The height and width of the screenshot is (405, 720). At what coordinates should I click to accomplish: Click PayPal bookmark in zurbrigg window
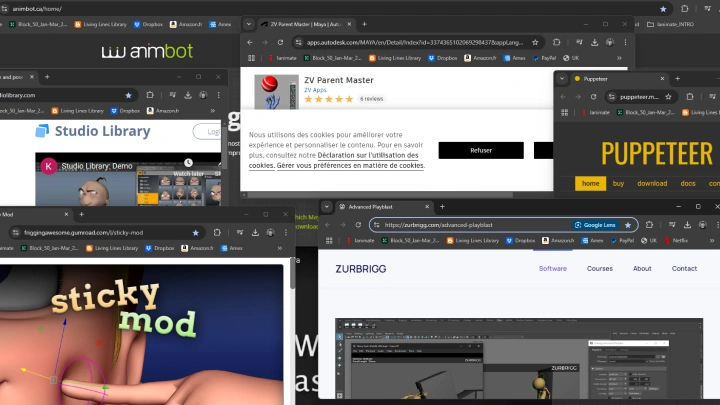(x=622, y=240)
